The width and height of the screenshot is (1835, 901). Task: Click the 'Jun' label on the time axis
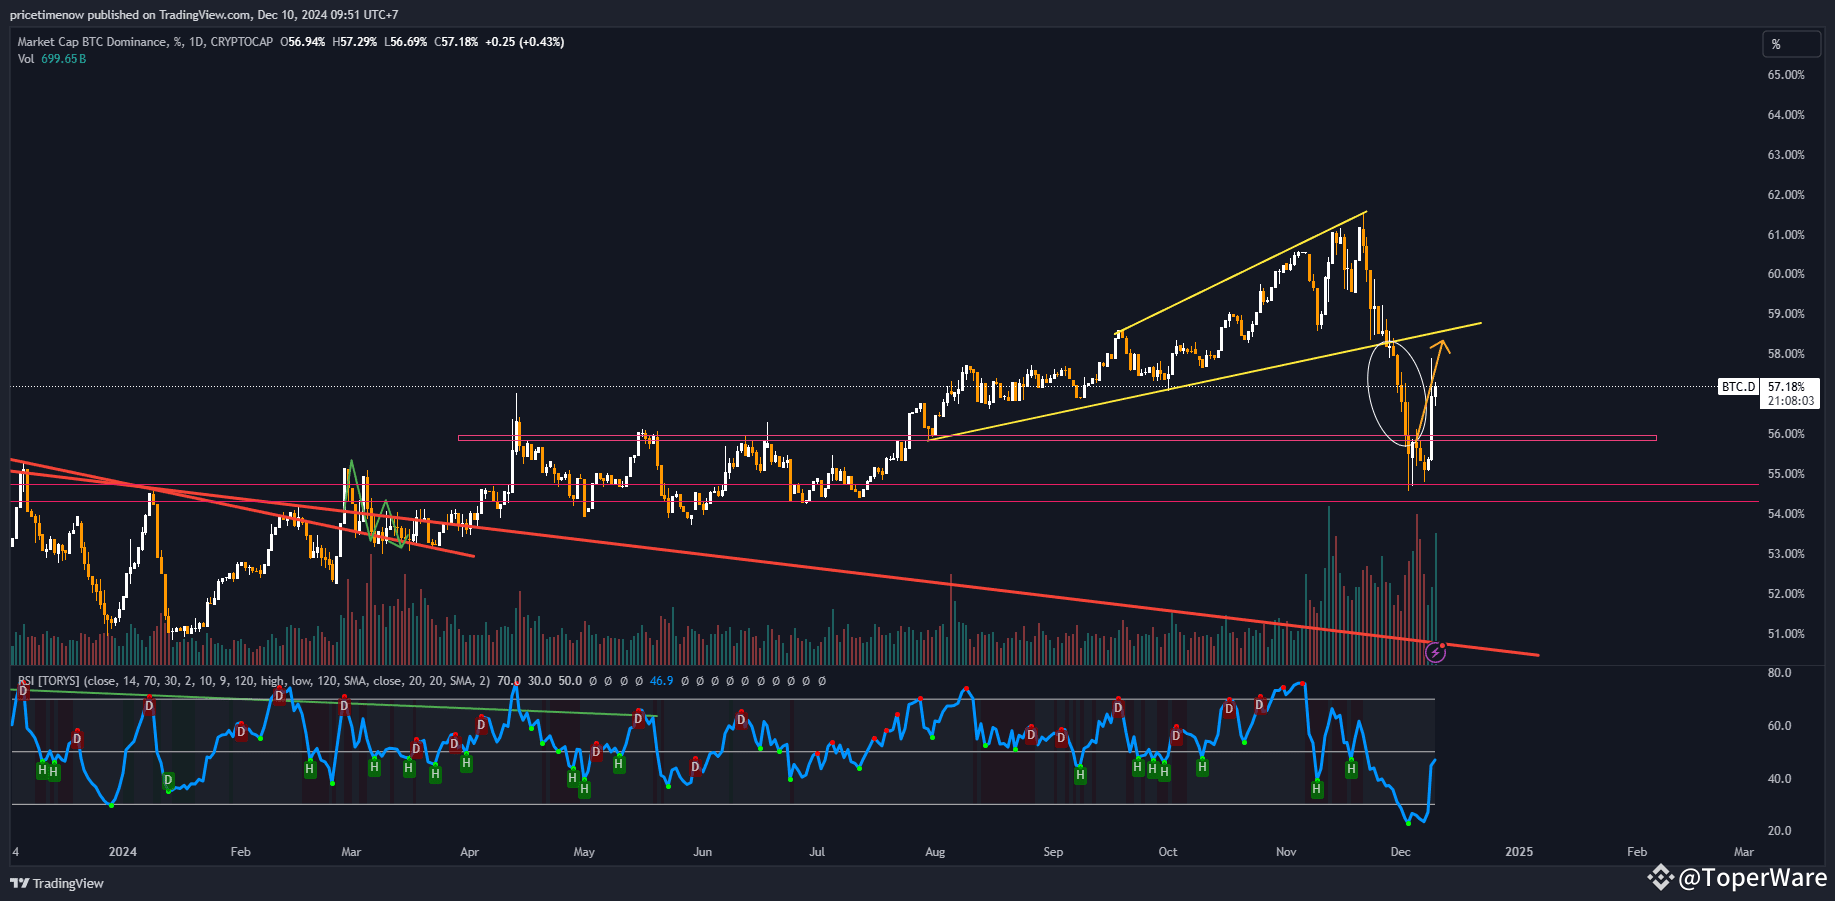[x=703, y=852]
